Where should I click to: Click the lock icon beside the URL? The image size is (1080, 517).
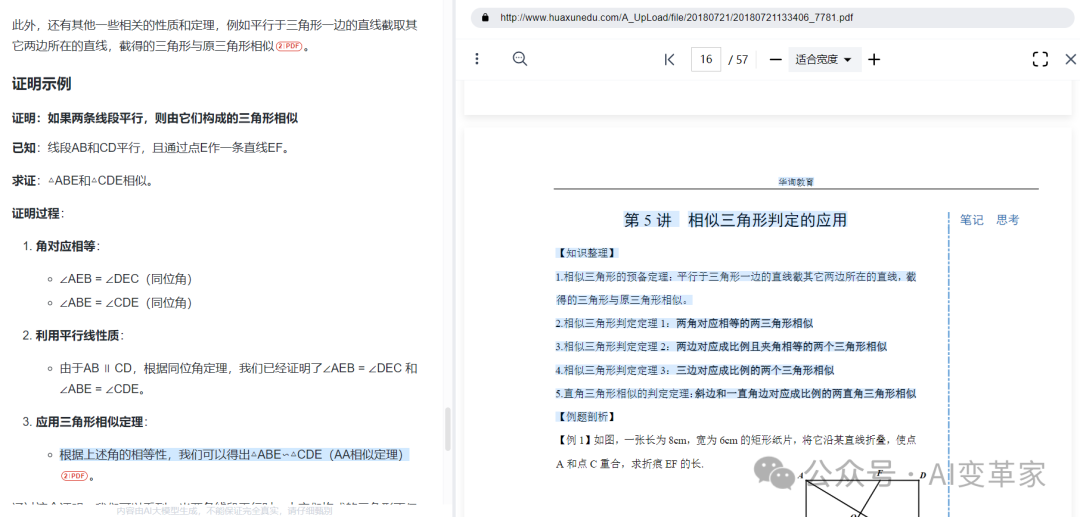[x=485, y=17]
